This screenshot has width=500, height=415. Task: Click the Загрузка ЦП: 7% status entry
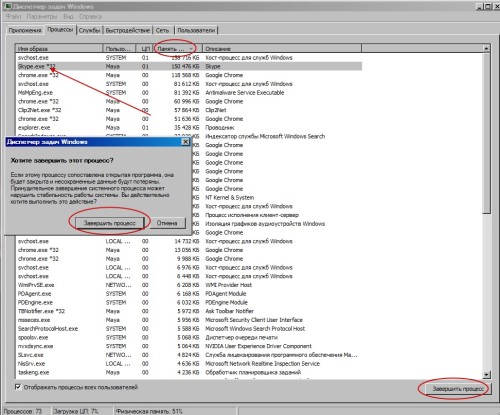(76, 411)
